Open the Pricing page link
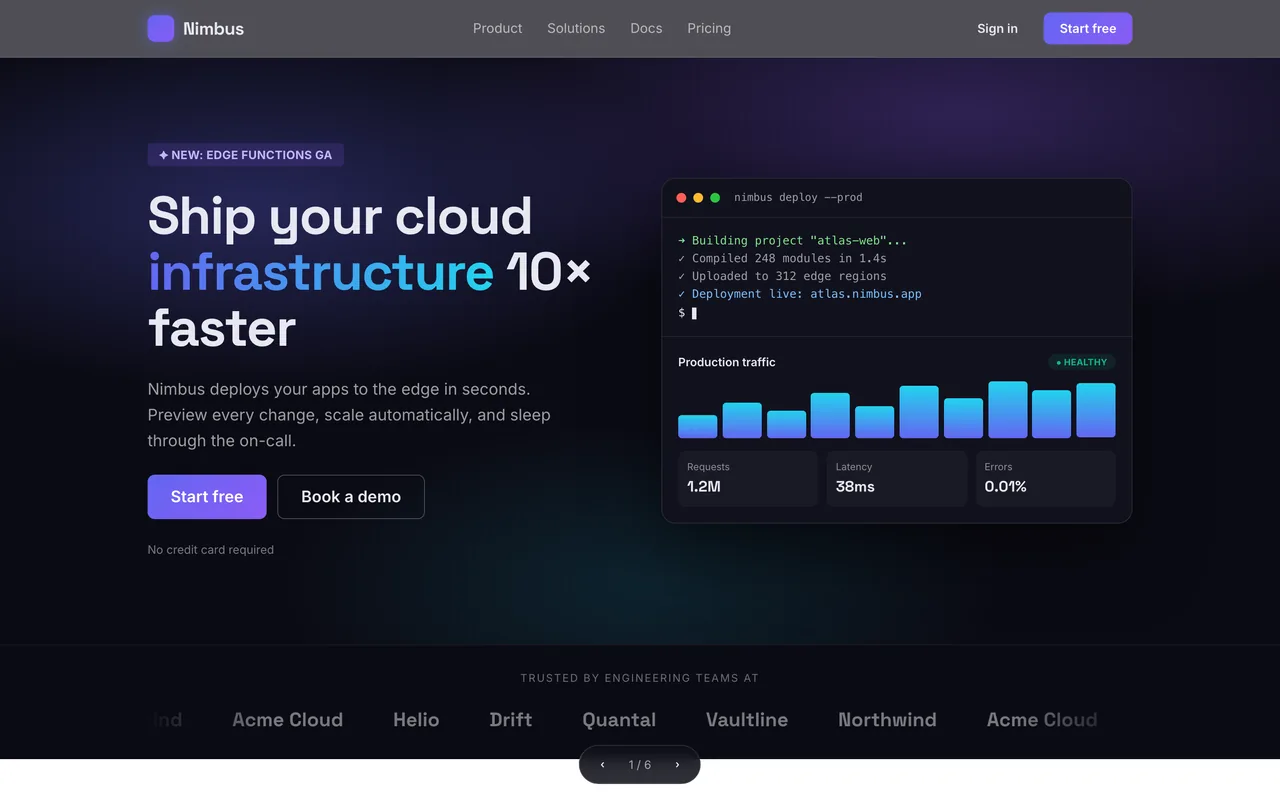Image resolution: width=1280 pixels, height=800 pixels. pyautogui.click(x=709, y=28)
